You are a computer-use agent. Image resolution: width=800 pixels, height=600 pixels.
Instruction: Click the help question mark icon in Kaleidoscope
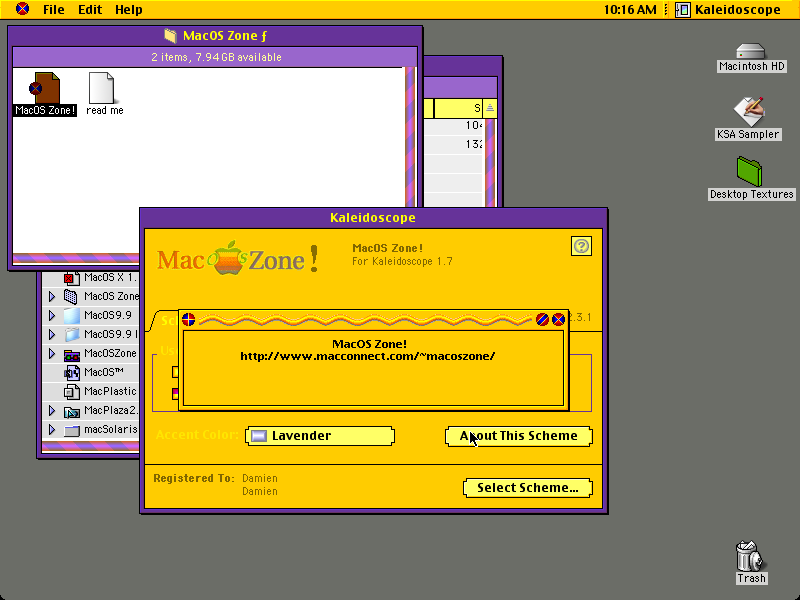(x=582, y=246)
